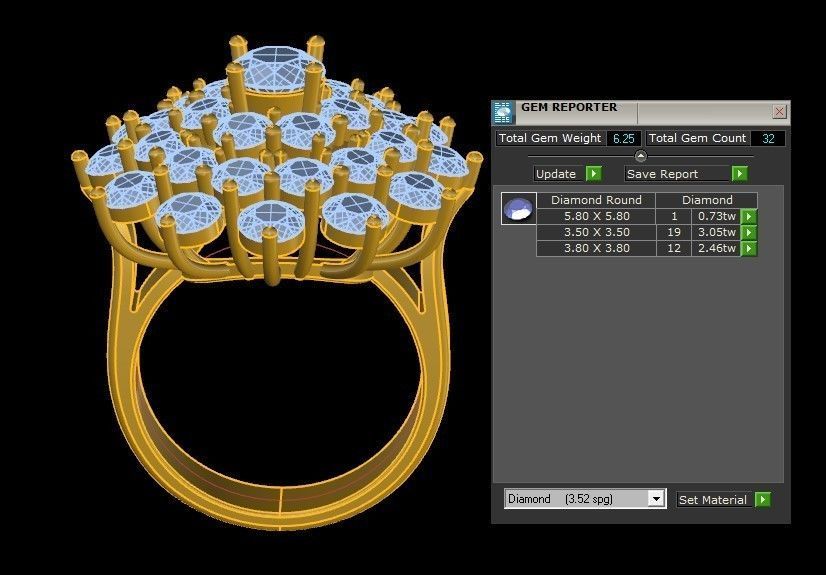
Task: Click the Diamond material column header
Action: point(707,200)
